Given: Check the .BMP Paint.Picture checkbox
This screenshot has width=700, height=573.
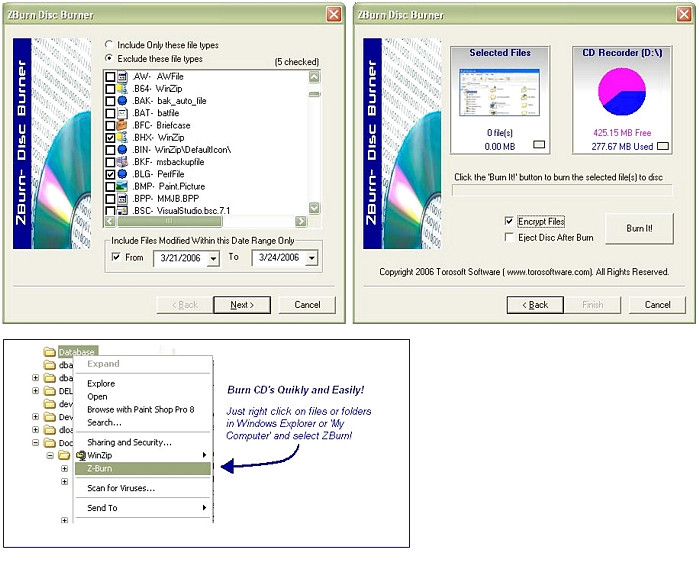Looking at the screenshot, I should click(x=110, y=187).
